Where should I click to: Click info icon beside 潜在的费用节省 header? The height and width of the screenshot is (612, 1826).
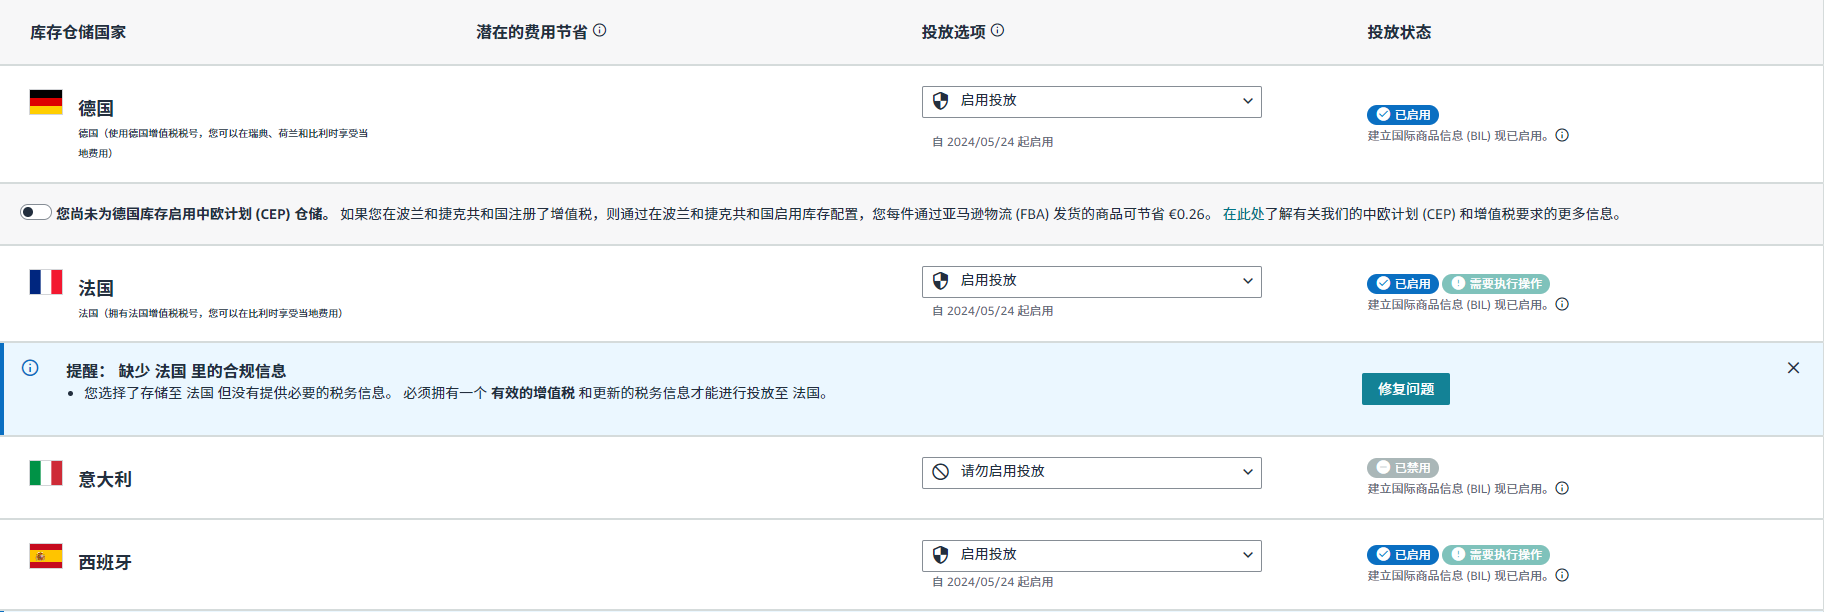[x=600, y=30]
